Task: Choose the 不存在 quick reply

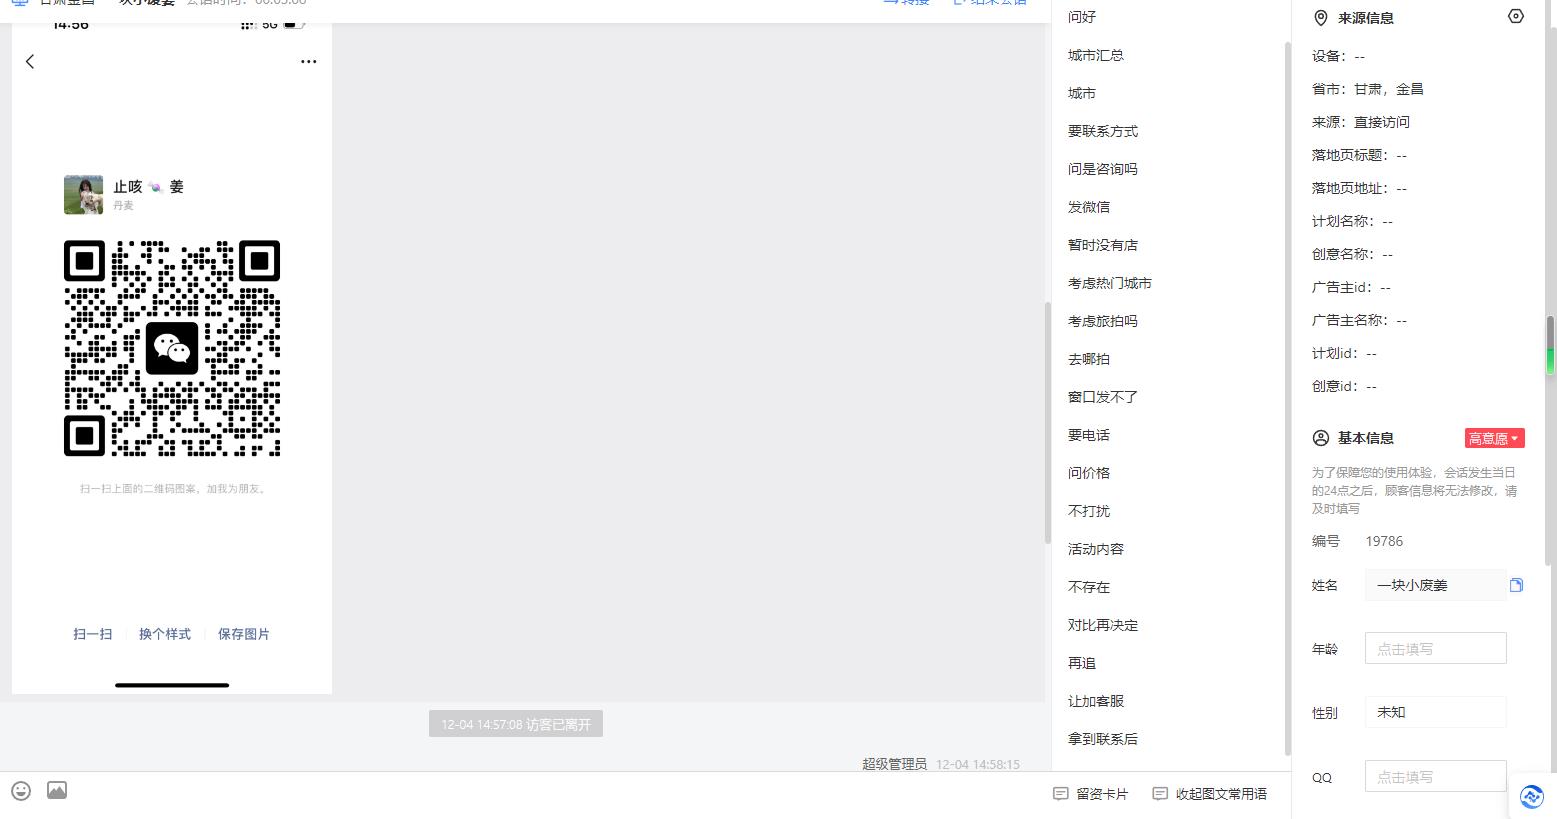Action: 1089,587
